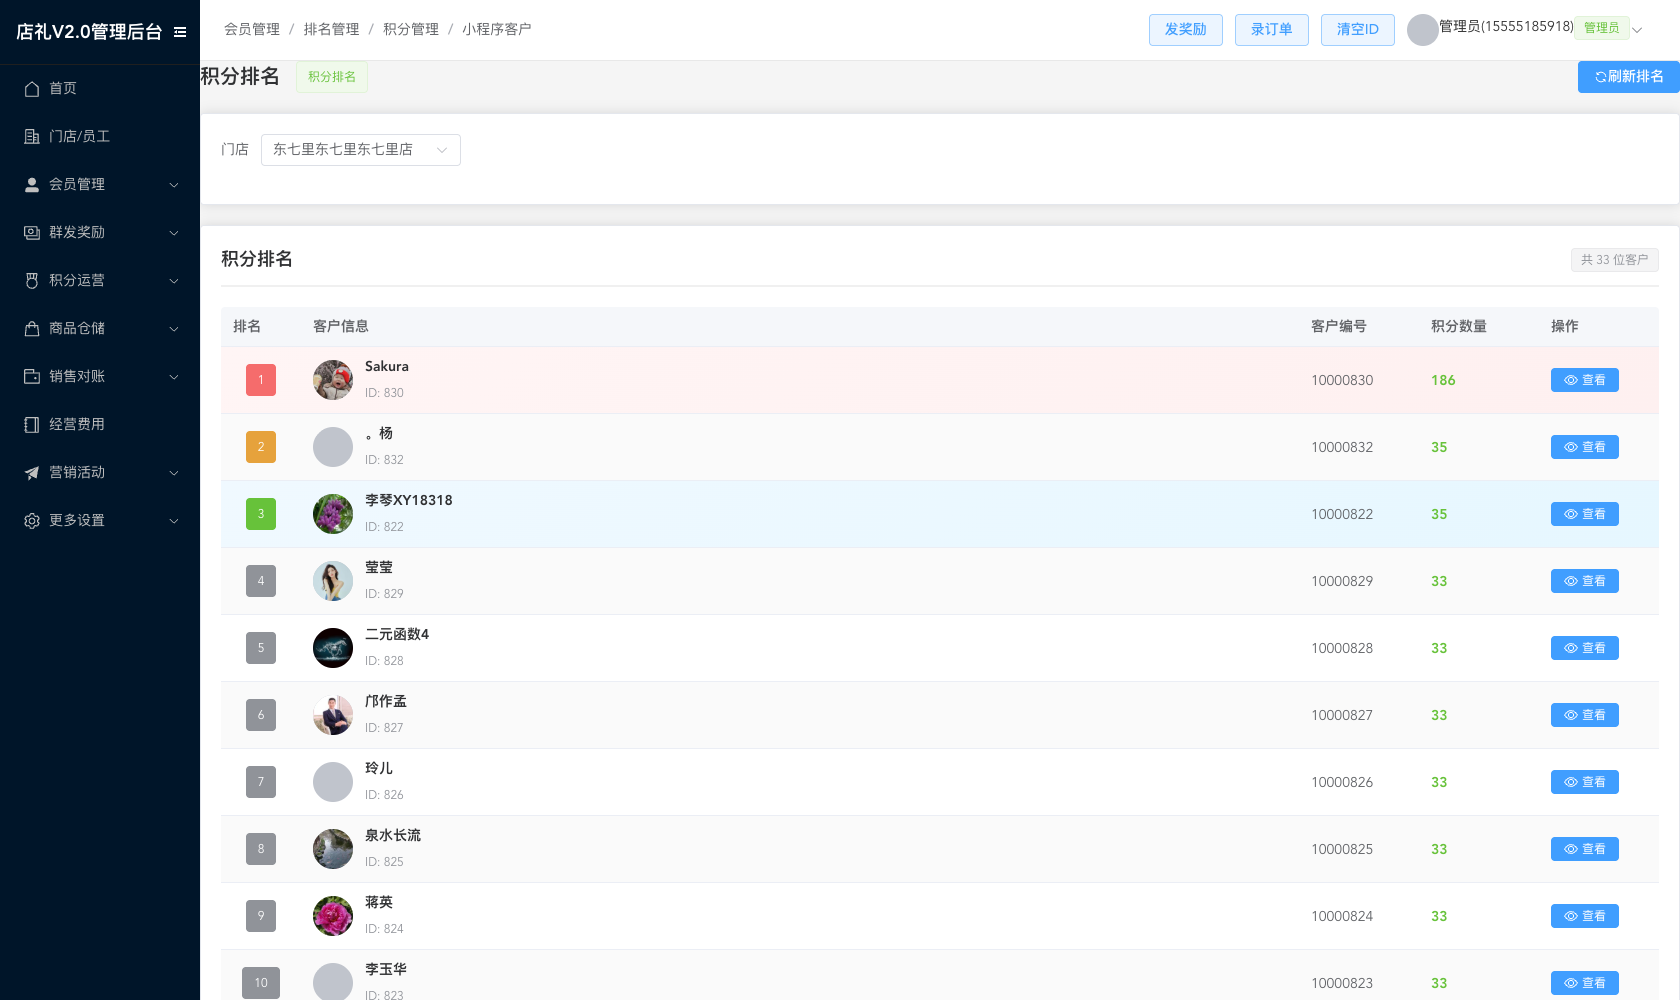
Task: Click the bag icon beside 商品仓储
Action: click(x=32, y=329)
